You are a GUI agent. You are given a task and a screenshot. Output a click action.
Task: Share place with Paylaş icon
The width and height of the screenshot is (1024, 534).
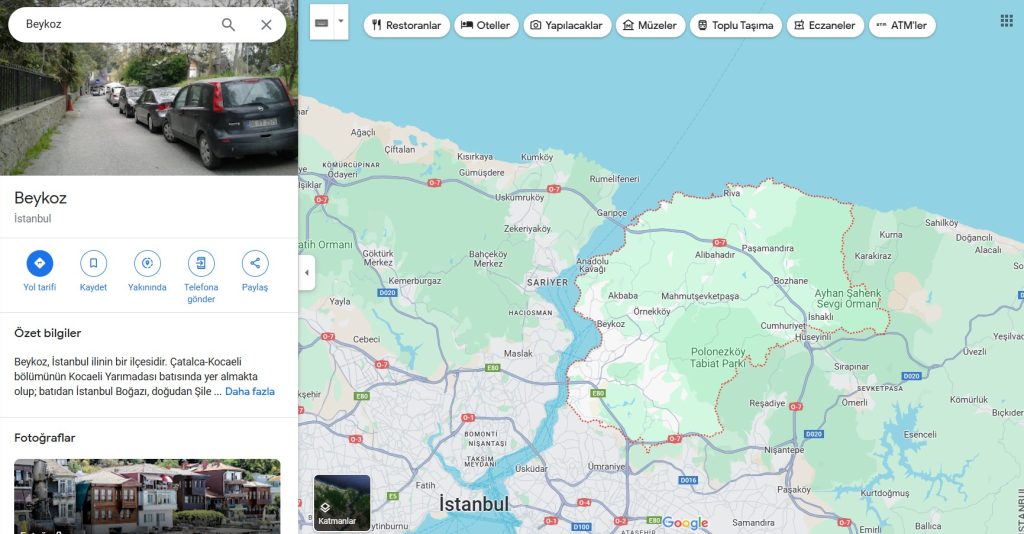[x=255, y=263]
